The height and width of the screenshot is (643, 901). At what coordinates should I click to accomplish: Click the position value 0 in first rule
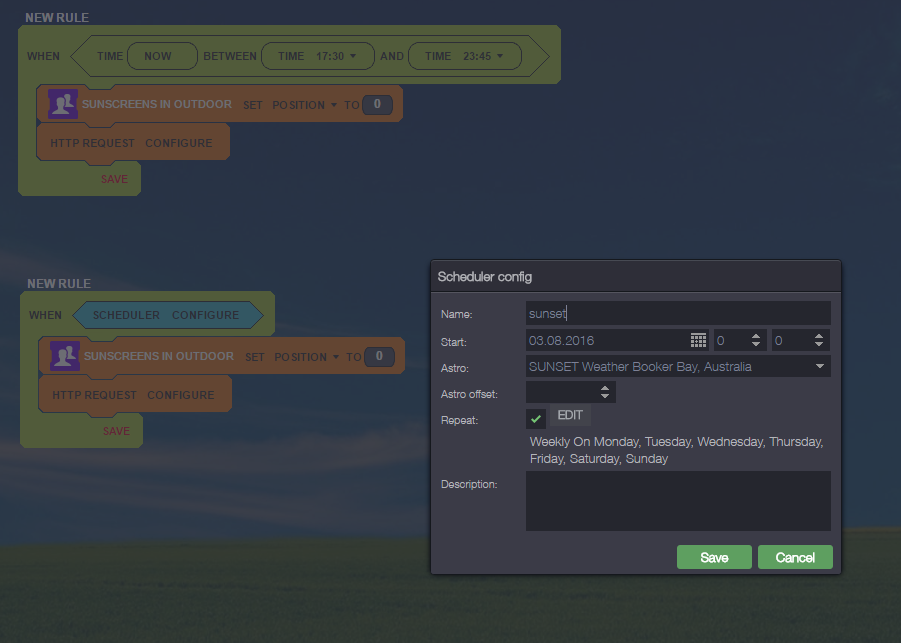[x=377, y=104]
